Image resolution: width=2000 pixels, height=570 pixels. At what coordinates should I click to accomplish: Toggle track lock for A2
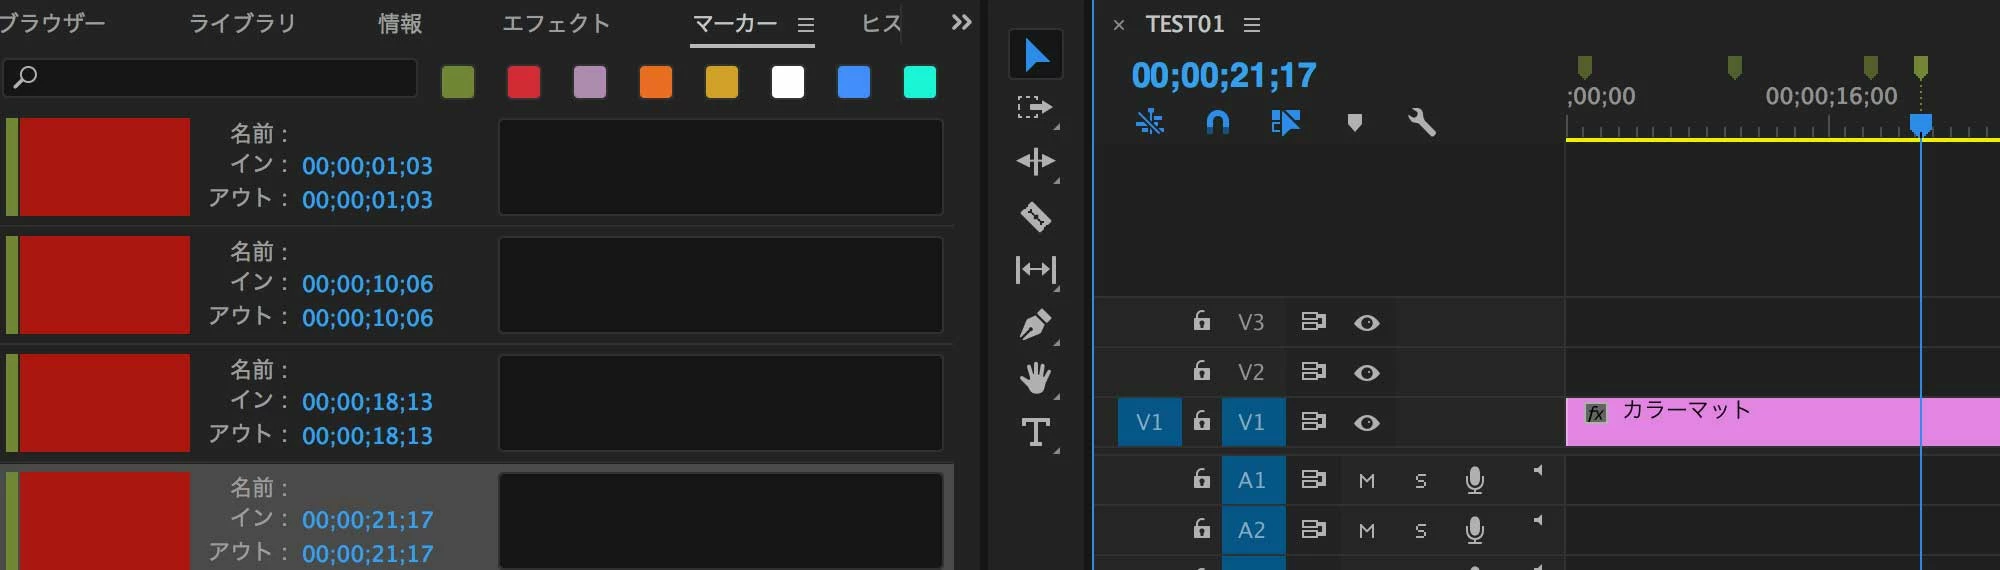1201,529
